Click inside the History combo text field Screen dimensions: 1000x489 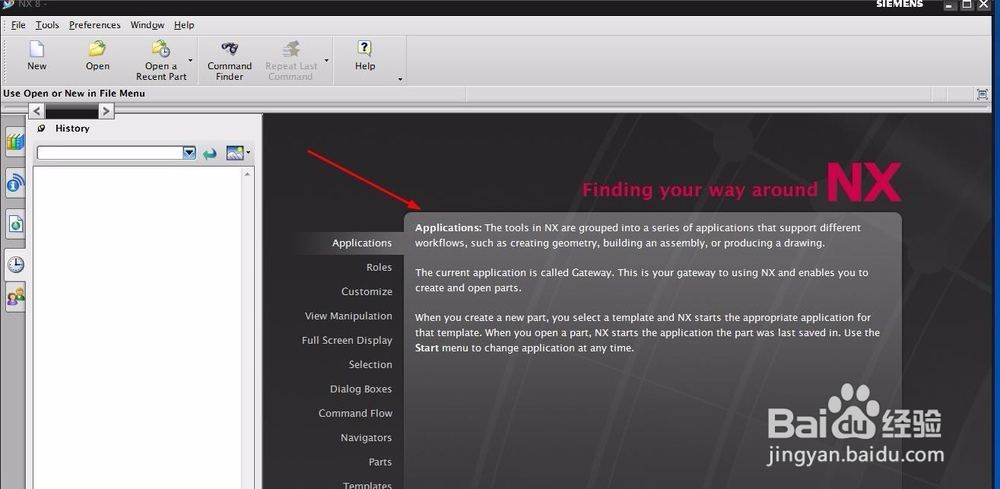tap(110, 153)
